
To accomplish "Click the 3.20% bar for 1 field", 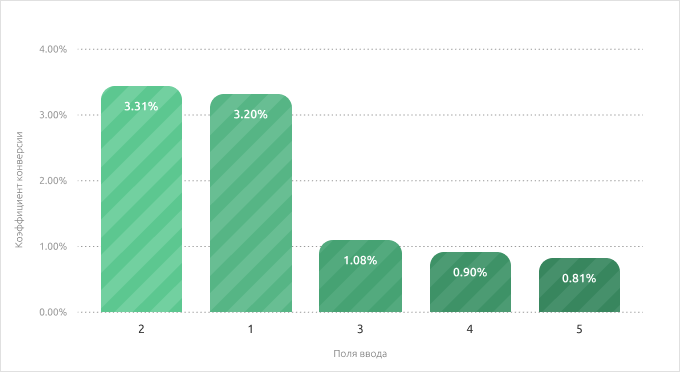I will 251,203.
